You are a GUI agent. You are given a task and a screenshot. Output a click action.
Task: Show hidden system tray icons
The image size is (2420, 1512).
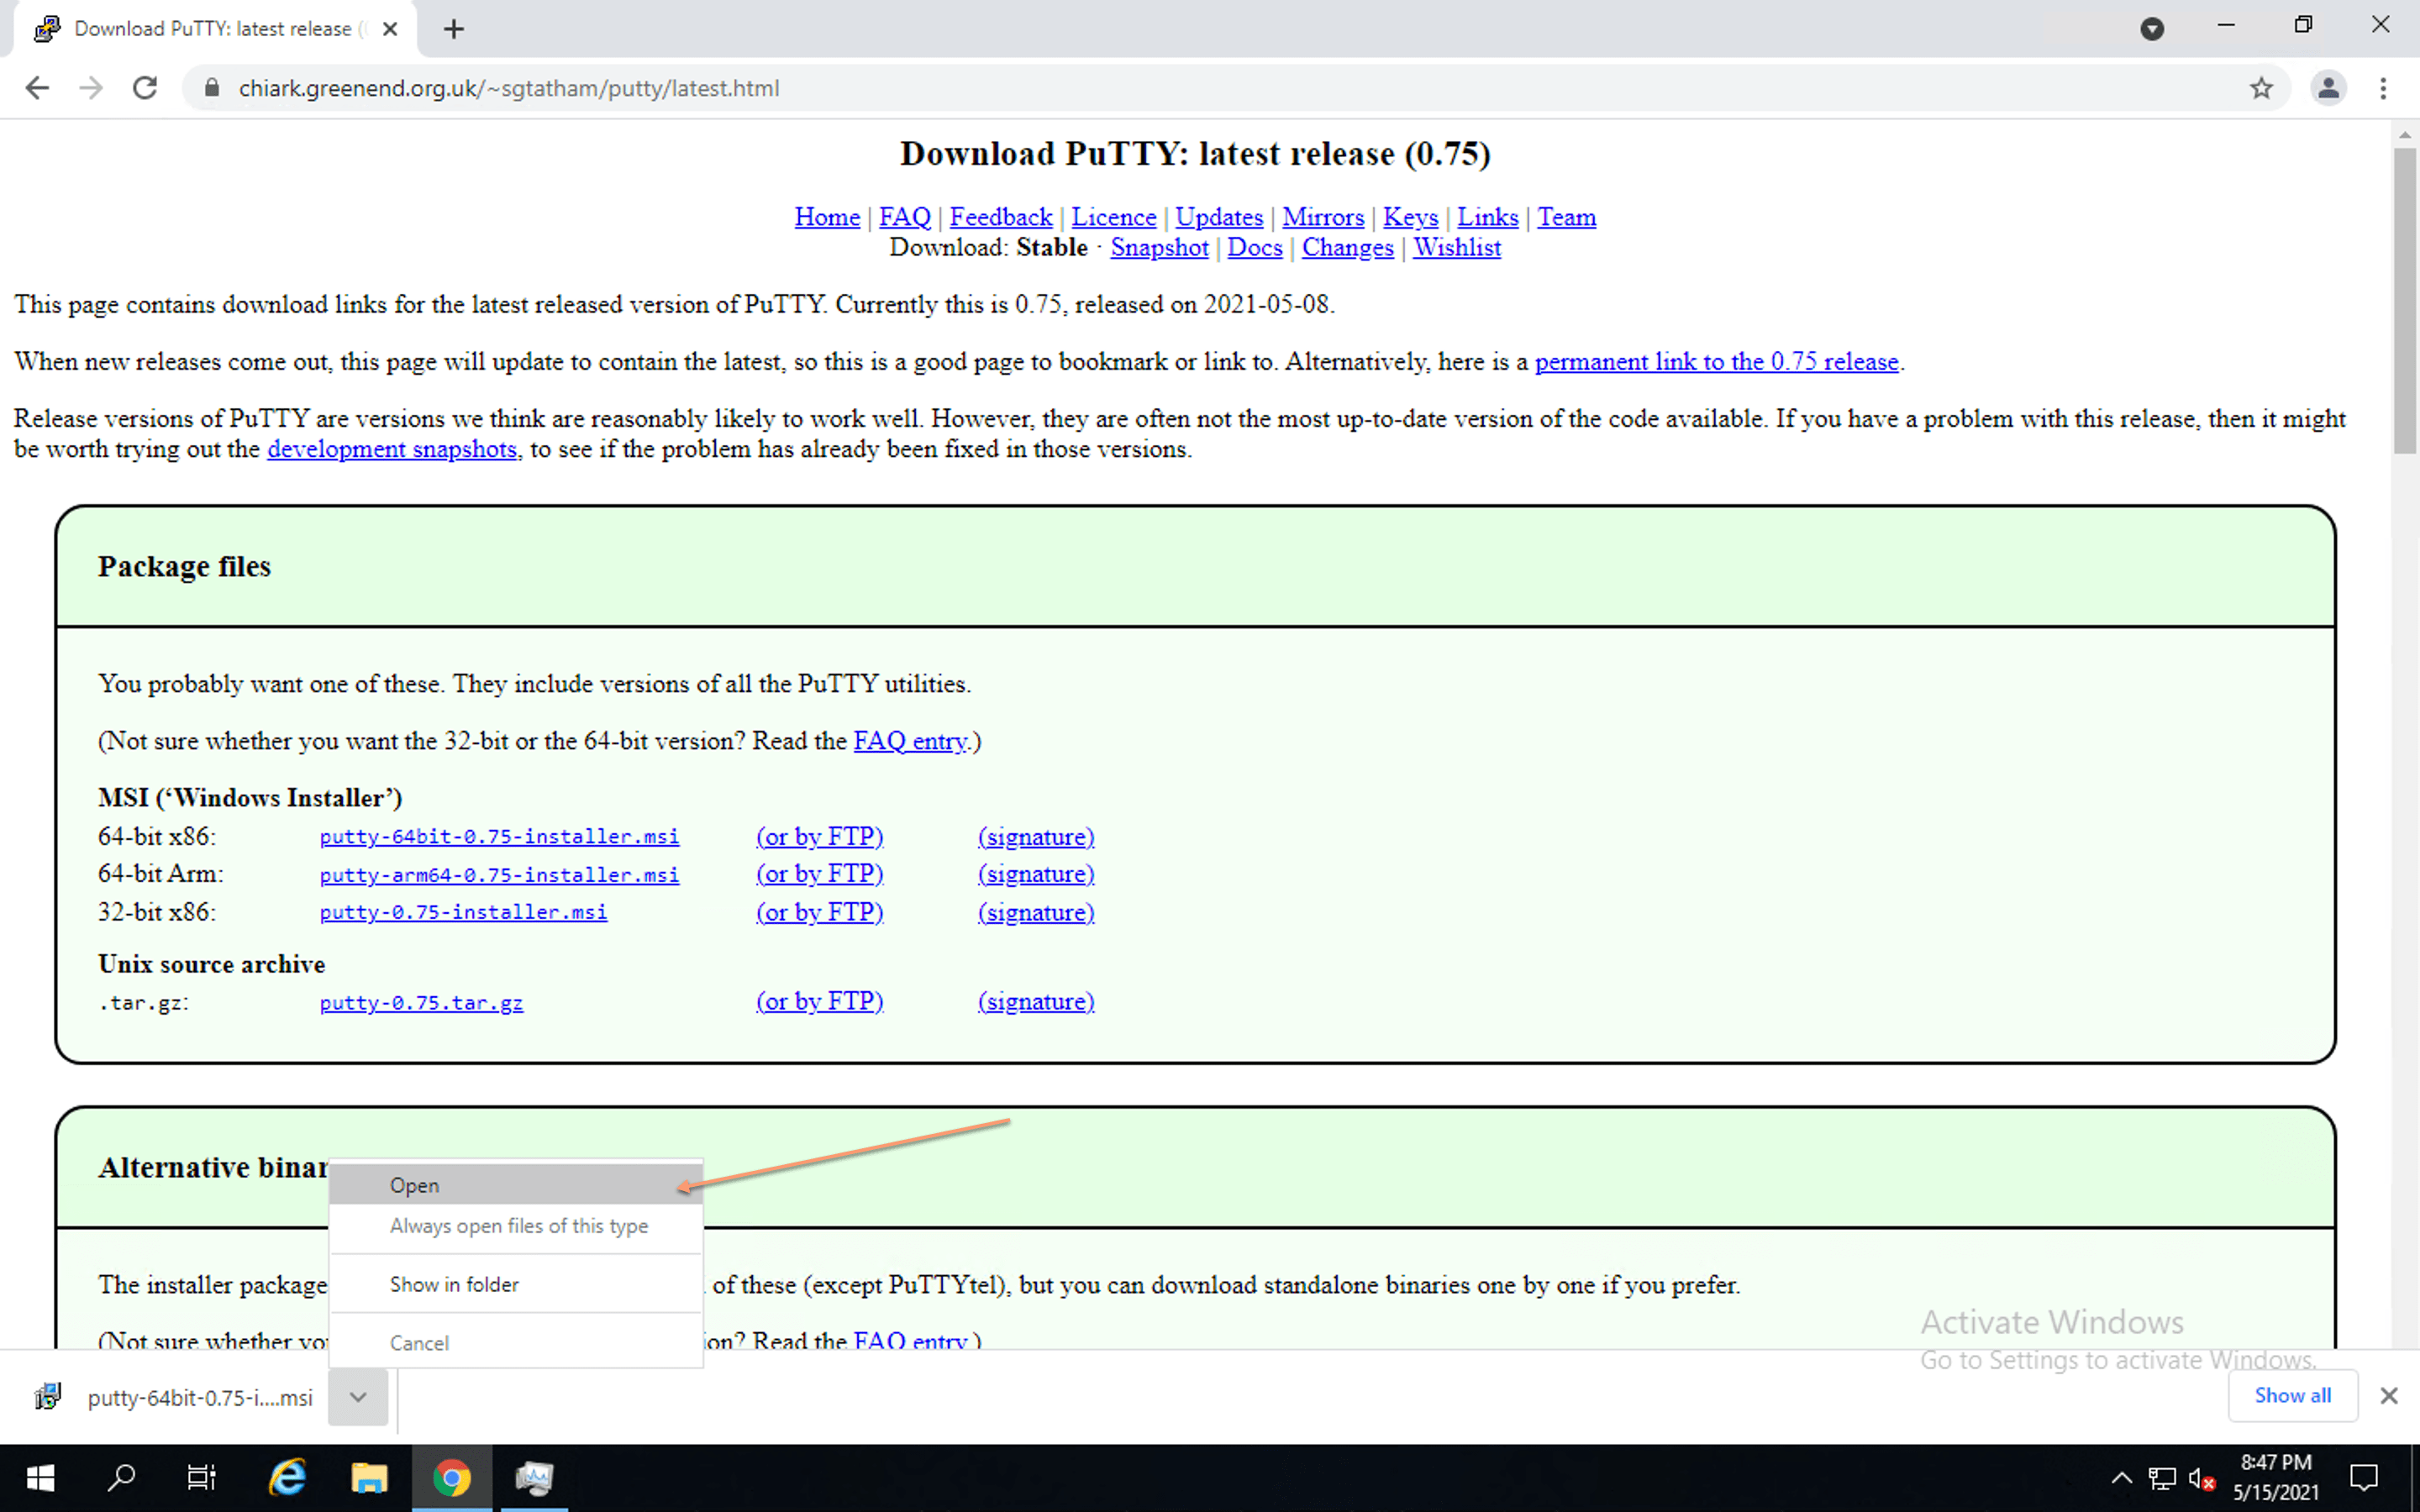pyautogui.click(x=2120, y=1478)
